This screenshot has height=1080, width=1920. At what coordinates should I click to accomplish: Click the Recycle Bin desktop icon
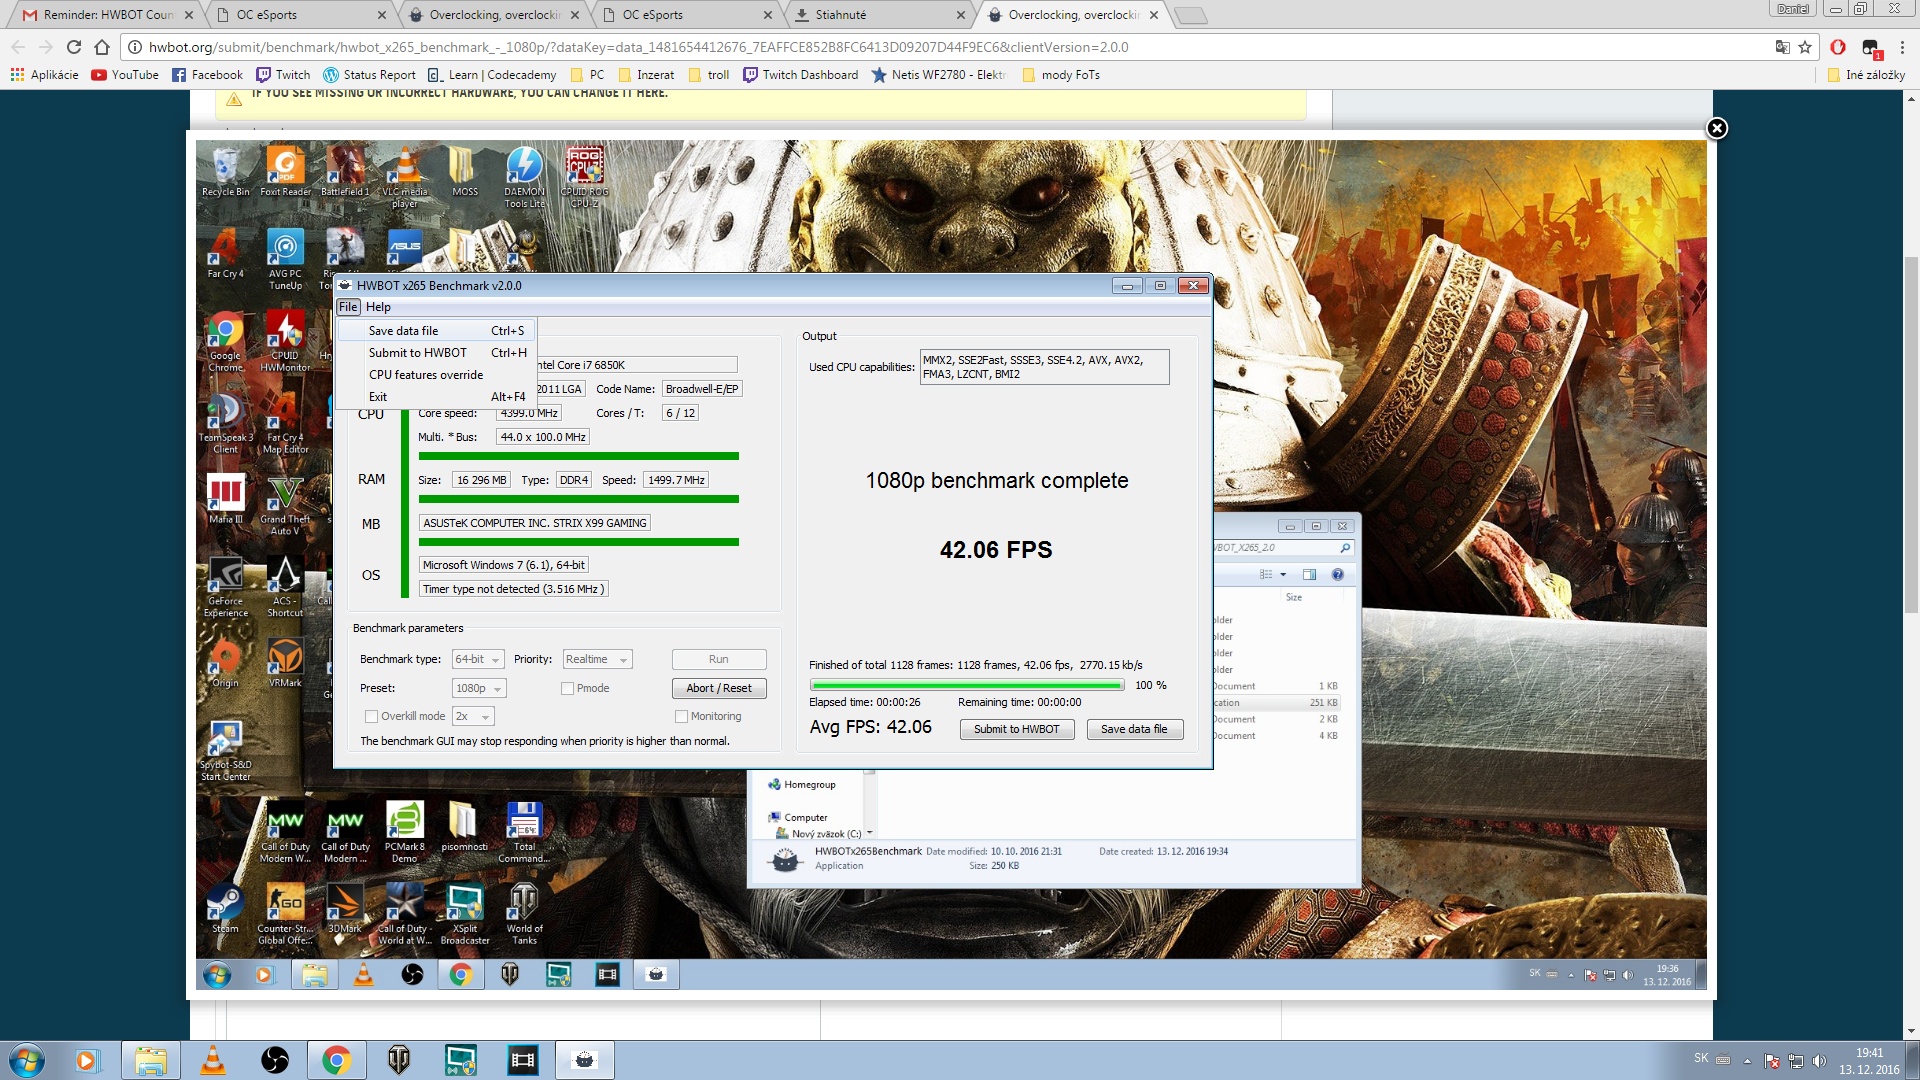click(x=226, y=173)
